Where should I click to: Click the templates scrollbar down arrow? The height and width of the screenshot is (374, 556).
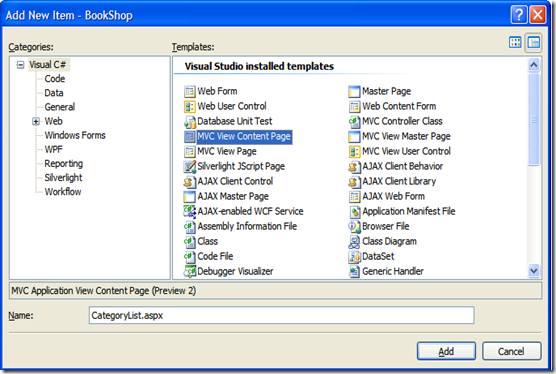(534, 271)
